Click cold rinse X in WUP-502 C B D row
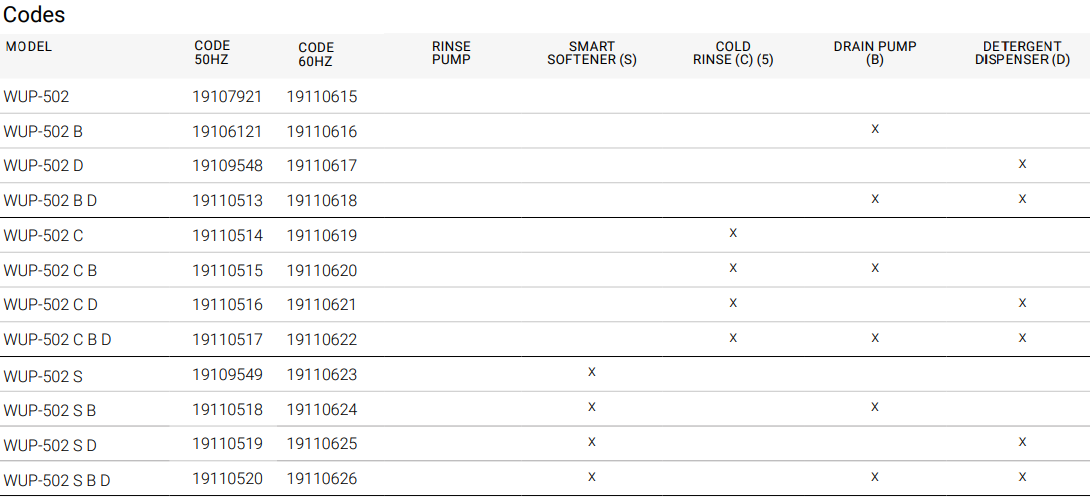 point(733,338)
